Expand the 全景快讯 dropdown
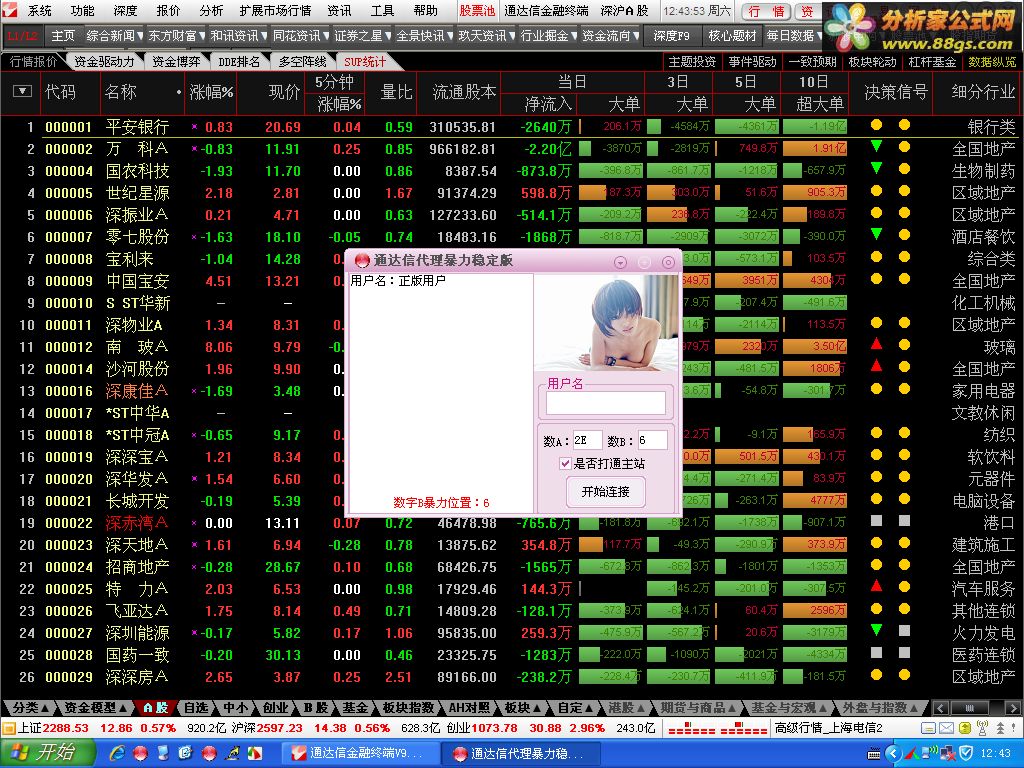Viewport: 1024px width, 768px height. click(x=424, y=35)
